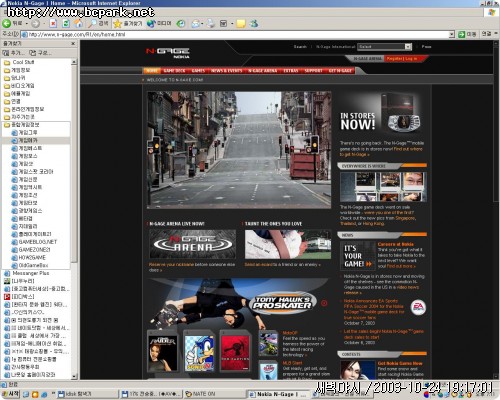Open the HOW2GAME favorite
Image resolution: width=500 pixels, height=400 pixels.
click(x=29, y=257)
